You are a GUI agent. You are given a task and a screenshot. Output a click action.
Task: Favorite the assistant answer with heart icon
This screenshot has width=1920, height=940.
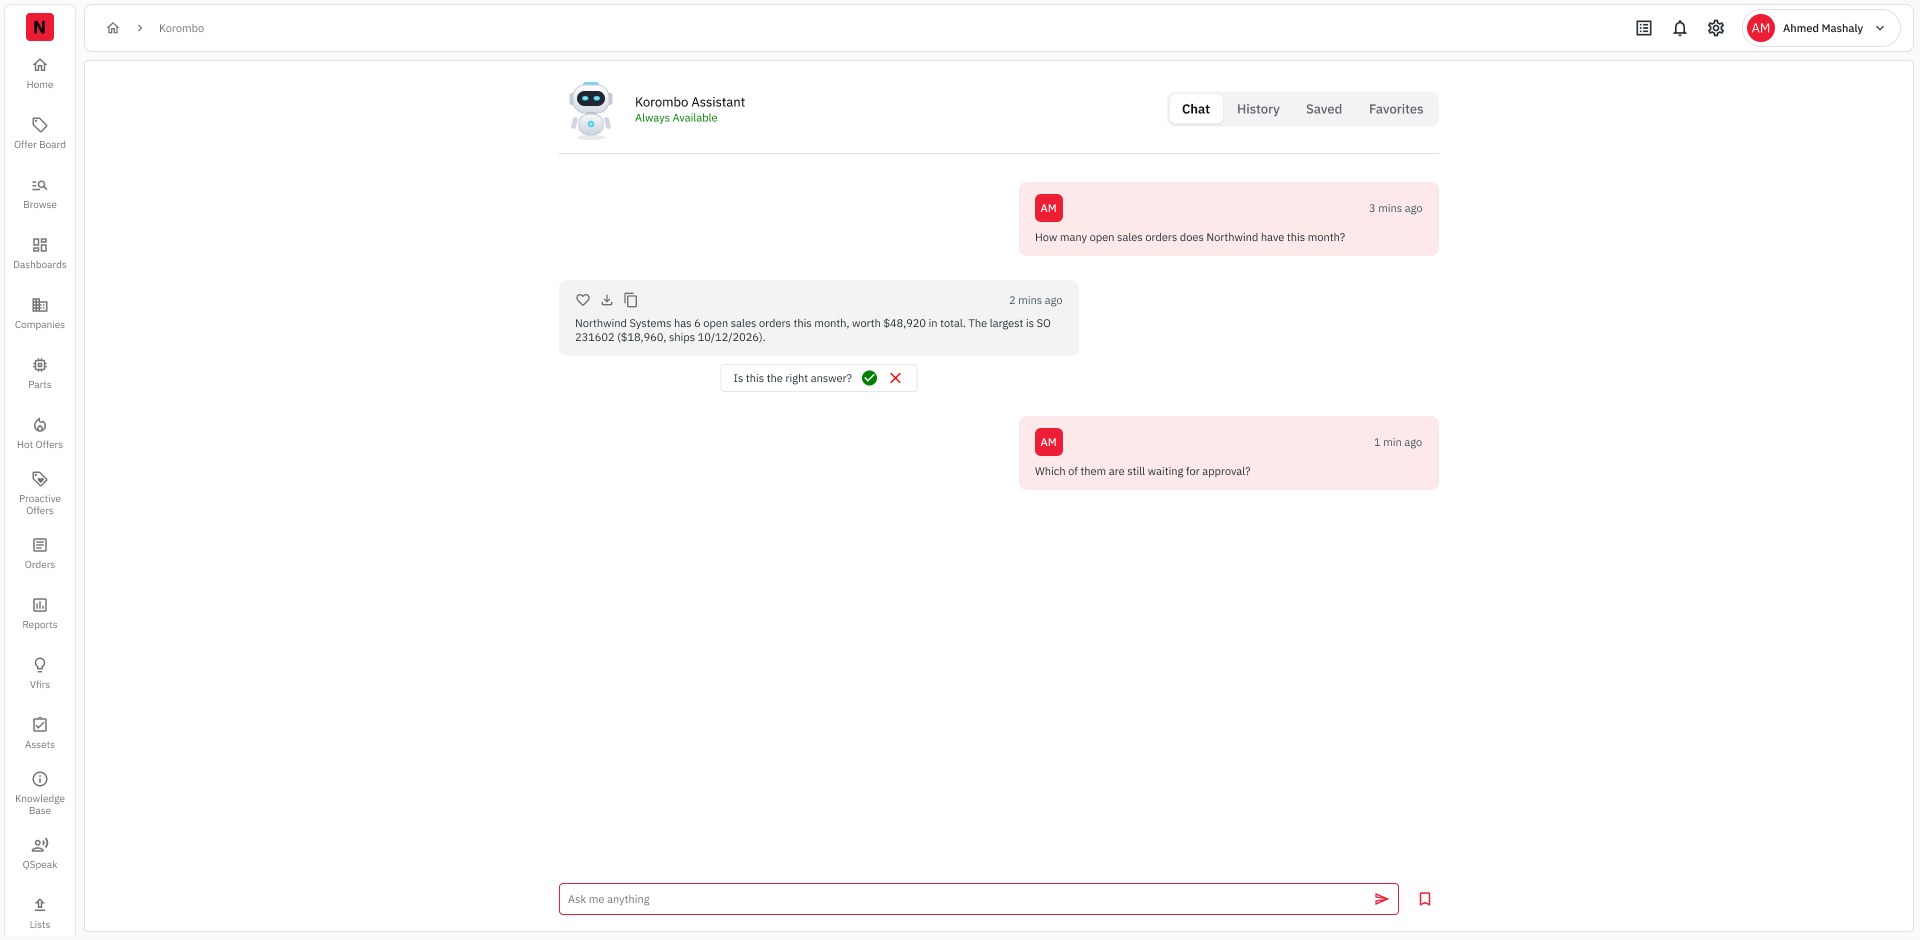583,300
